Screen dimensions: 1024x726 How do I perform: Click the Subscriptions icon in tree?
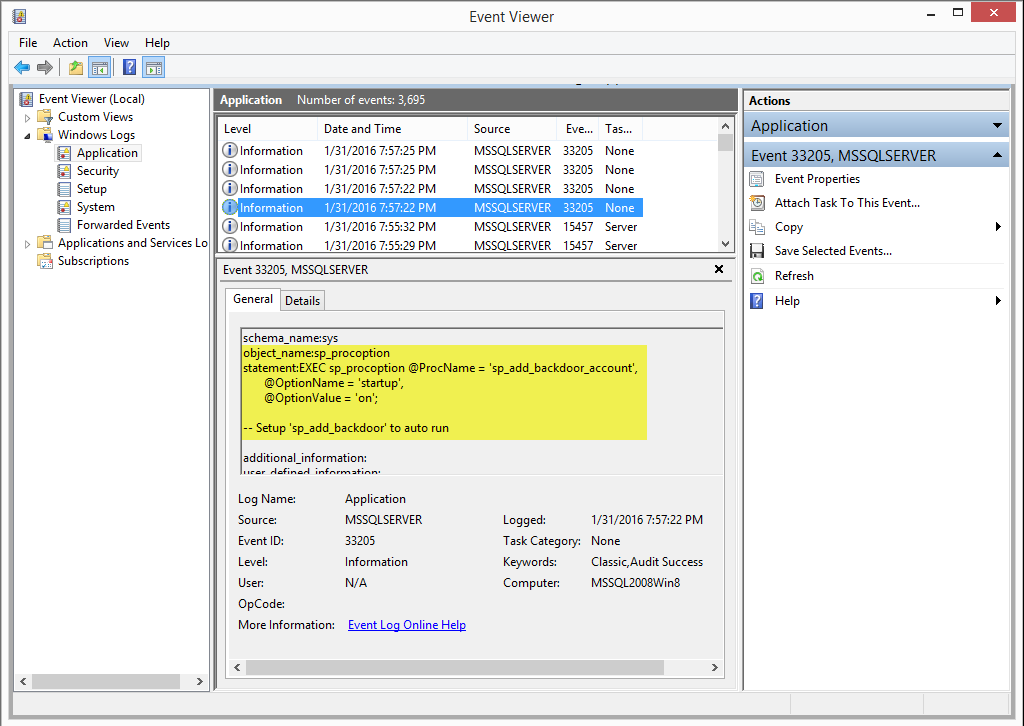click(45, 261)
